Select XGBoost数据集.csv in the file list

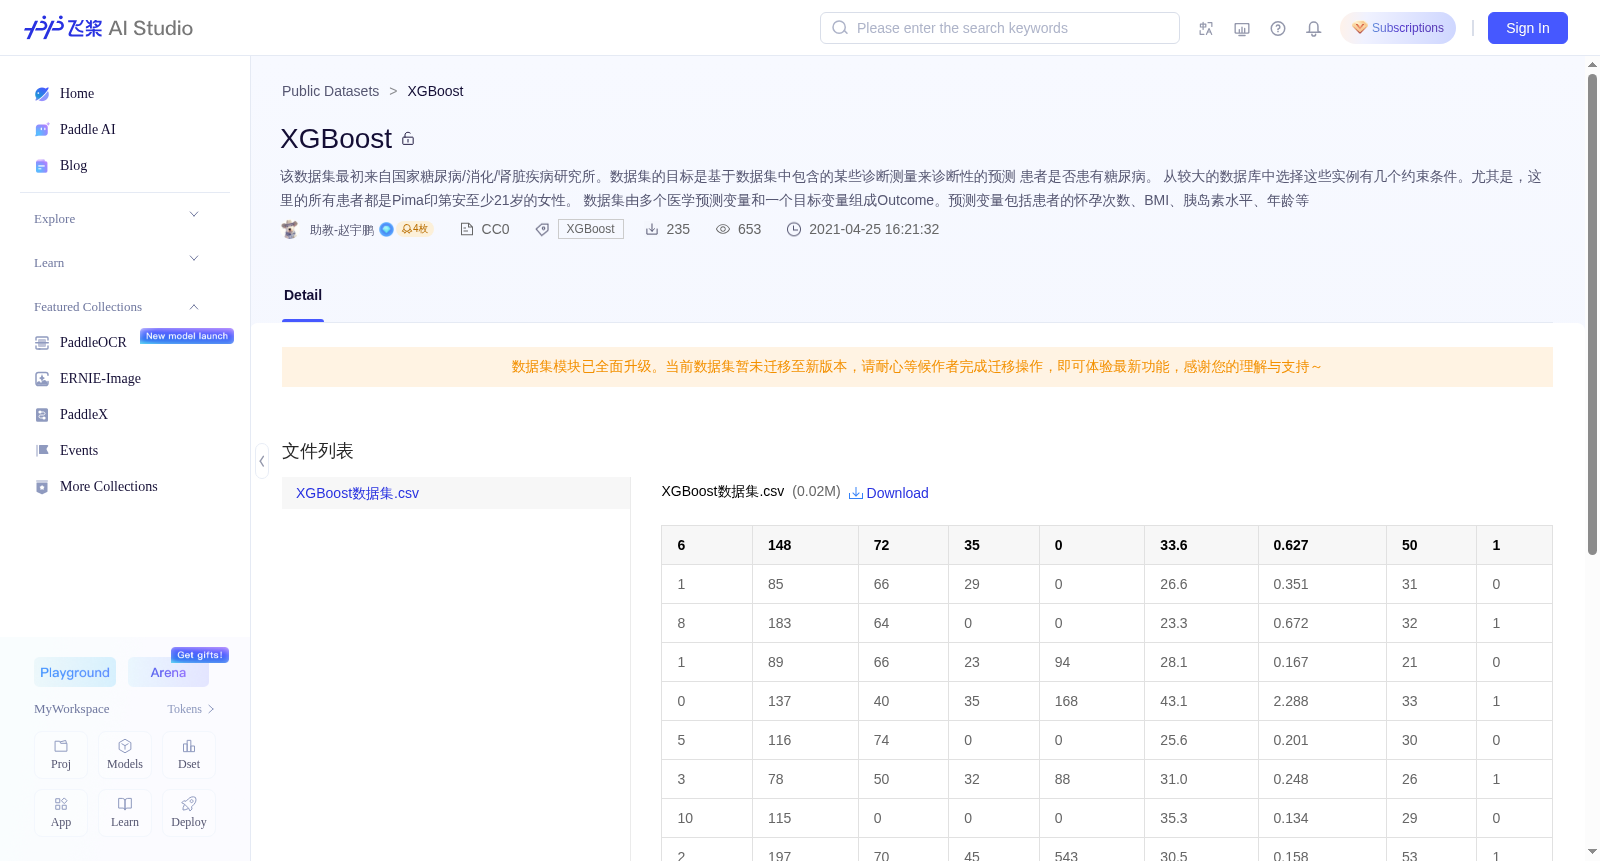tap(456, 493)
